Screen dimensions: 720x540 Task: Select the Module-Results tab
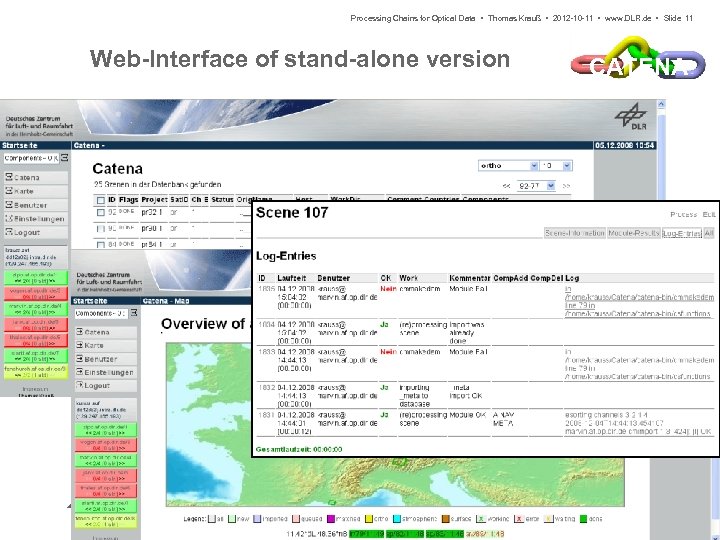coord(634,233)
